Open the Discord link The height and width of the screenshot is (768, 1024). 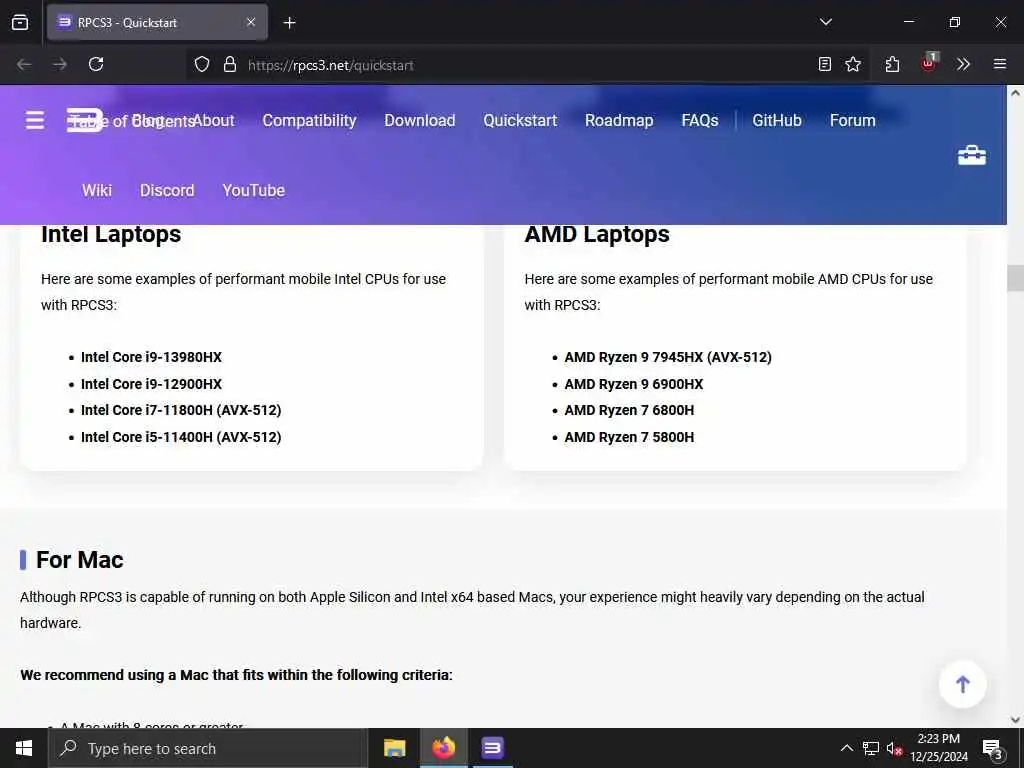tap(167, 190)
